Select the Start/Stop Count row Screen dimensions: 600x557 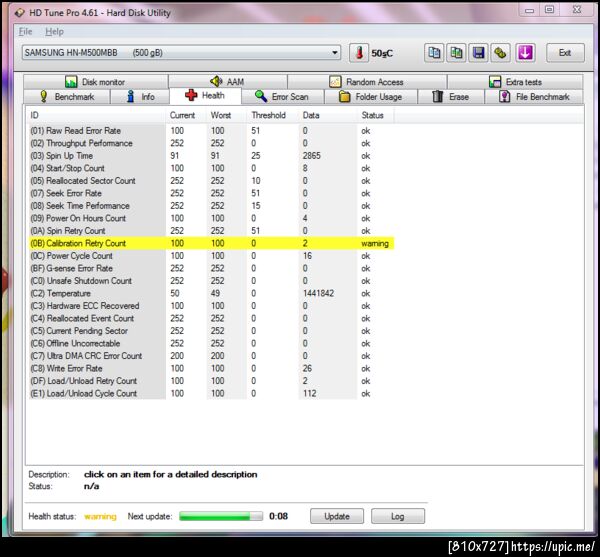pos(211,168)
